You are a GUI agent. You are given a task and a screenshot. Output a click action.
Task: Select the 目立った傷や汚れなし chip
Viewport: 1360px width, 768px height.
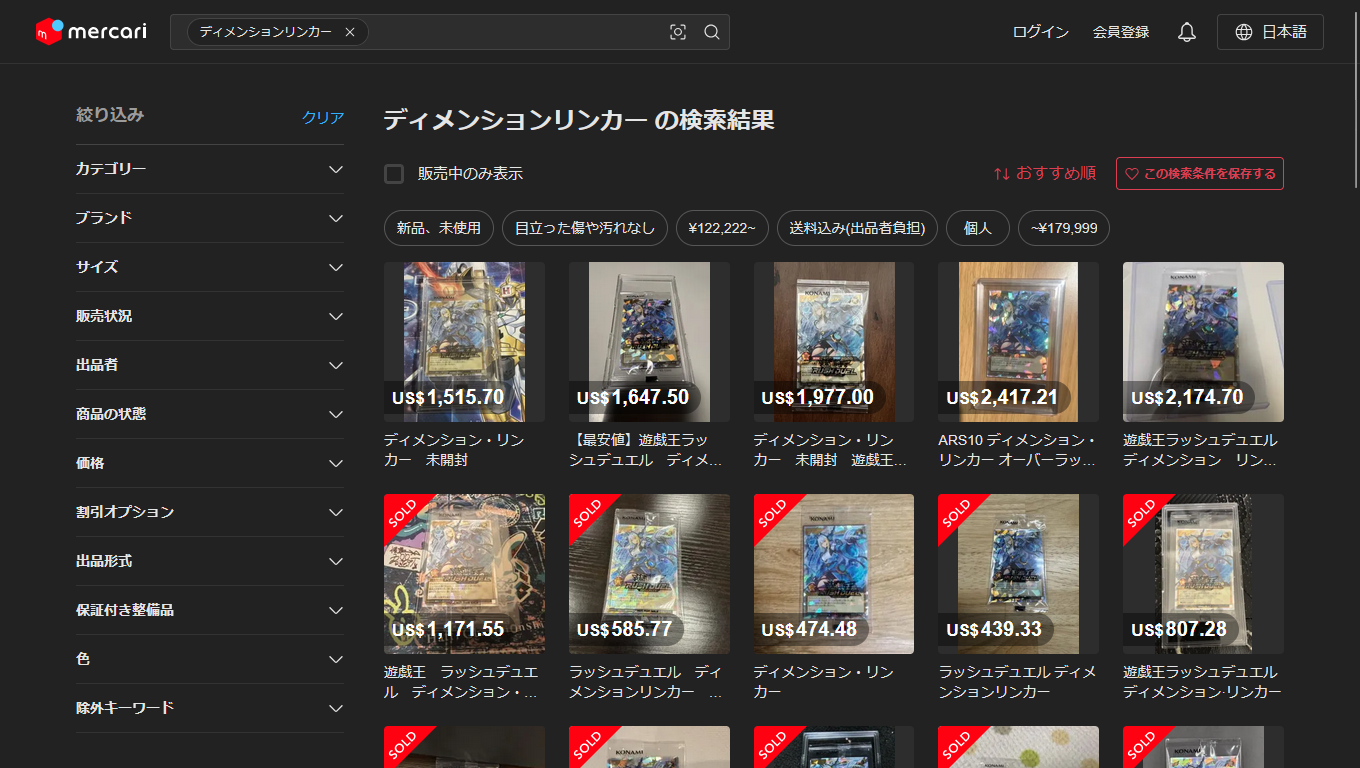coord(585,228)
